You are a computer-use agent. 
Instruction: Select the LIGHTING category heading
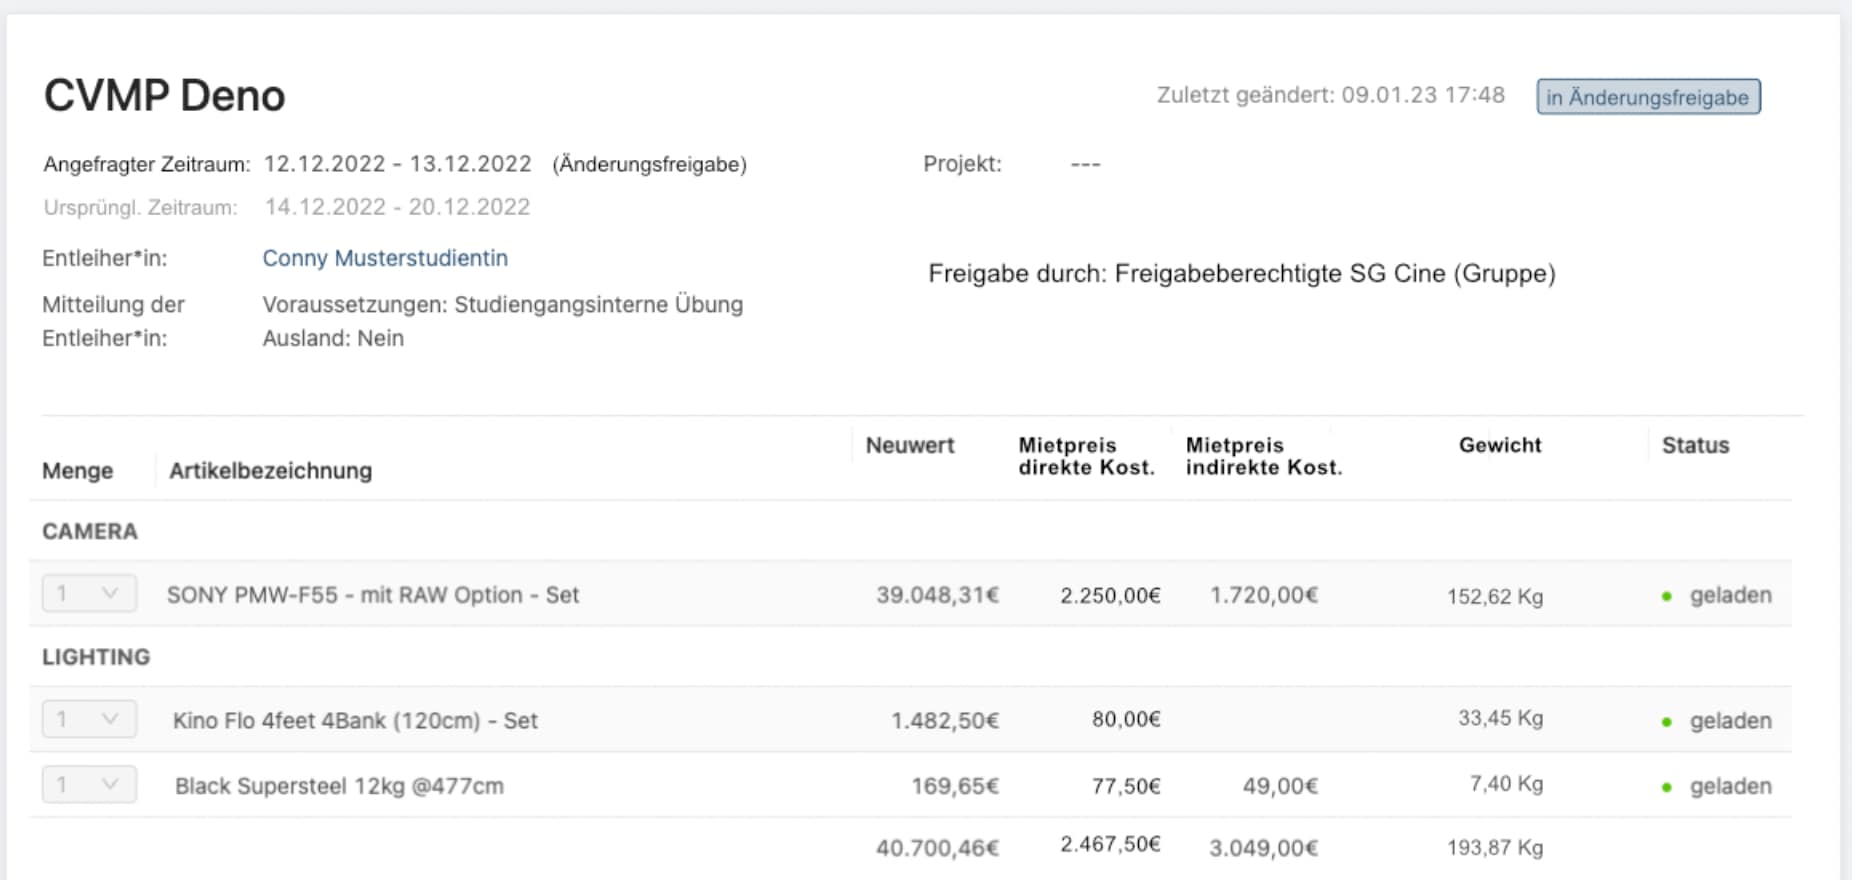click(x=96, y=657)
